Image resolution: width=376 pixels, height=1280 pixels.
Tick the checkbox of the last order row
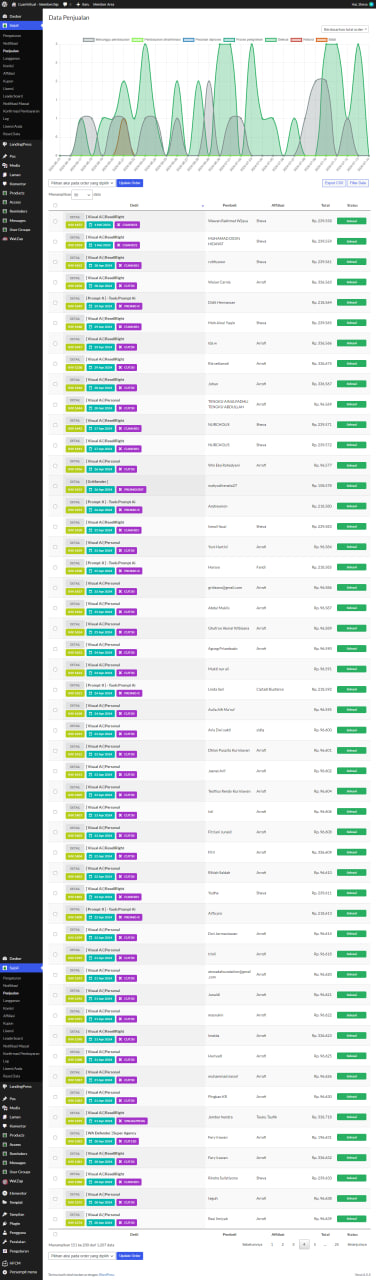pyautogui.click(x=55, y=1218)
